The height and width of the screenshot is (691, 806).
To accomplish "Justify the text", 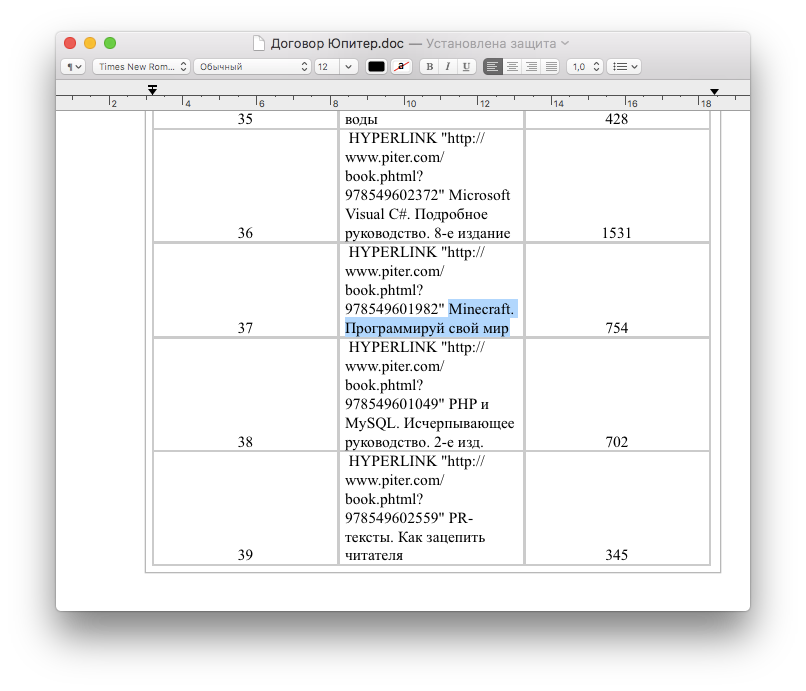I will pos(550,67).
